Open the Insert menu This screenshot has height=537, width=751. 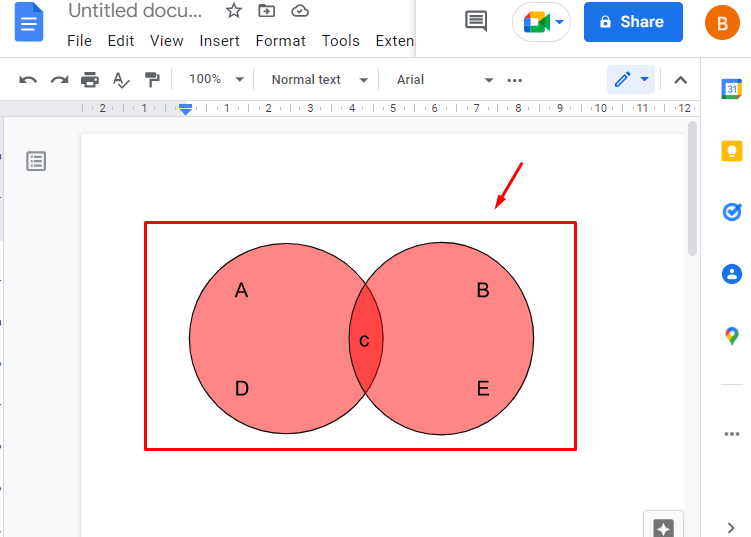click(x=219, y=41)
